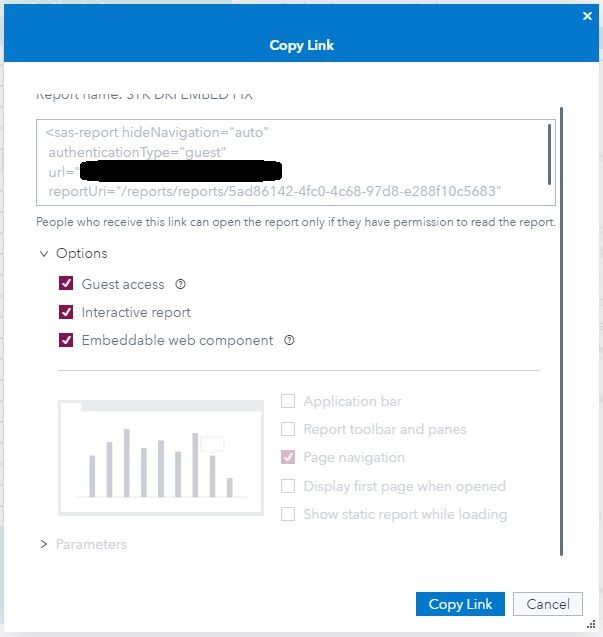Check Report toolbar and panes option
Image resolution: width=603 pixels, height=637 pixels.
tap(288, 429)
